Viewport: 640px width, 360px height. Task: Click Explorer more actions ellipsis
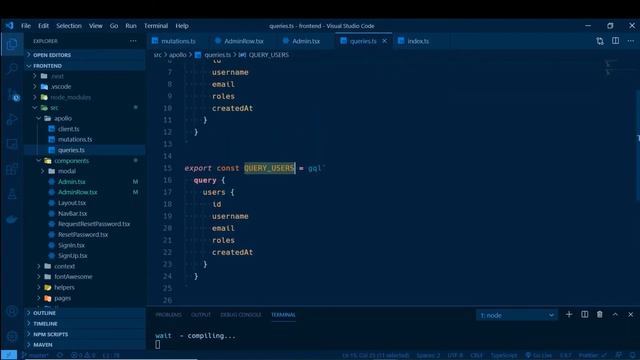133,41
